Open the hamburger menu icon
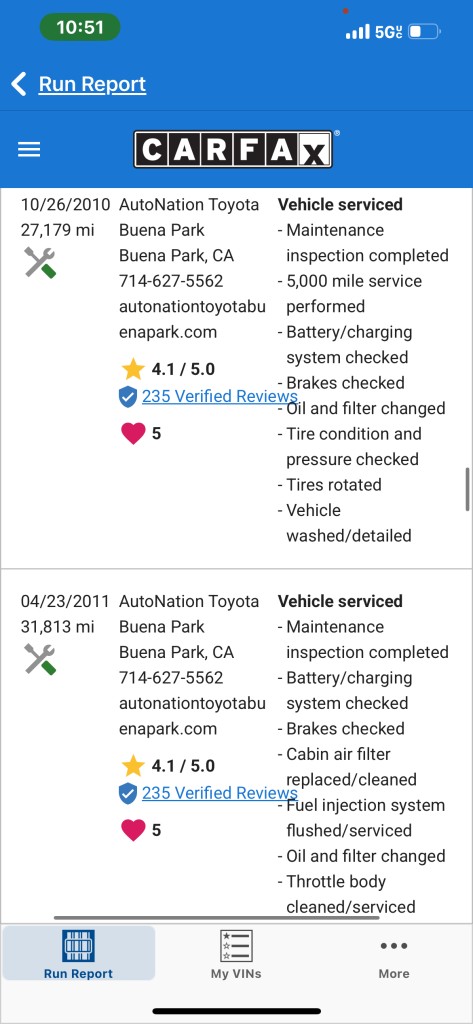Viewport: 473px width, 1024px height. tap(29, 150)
